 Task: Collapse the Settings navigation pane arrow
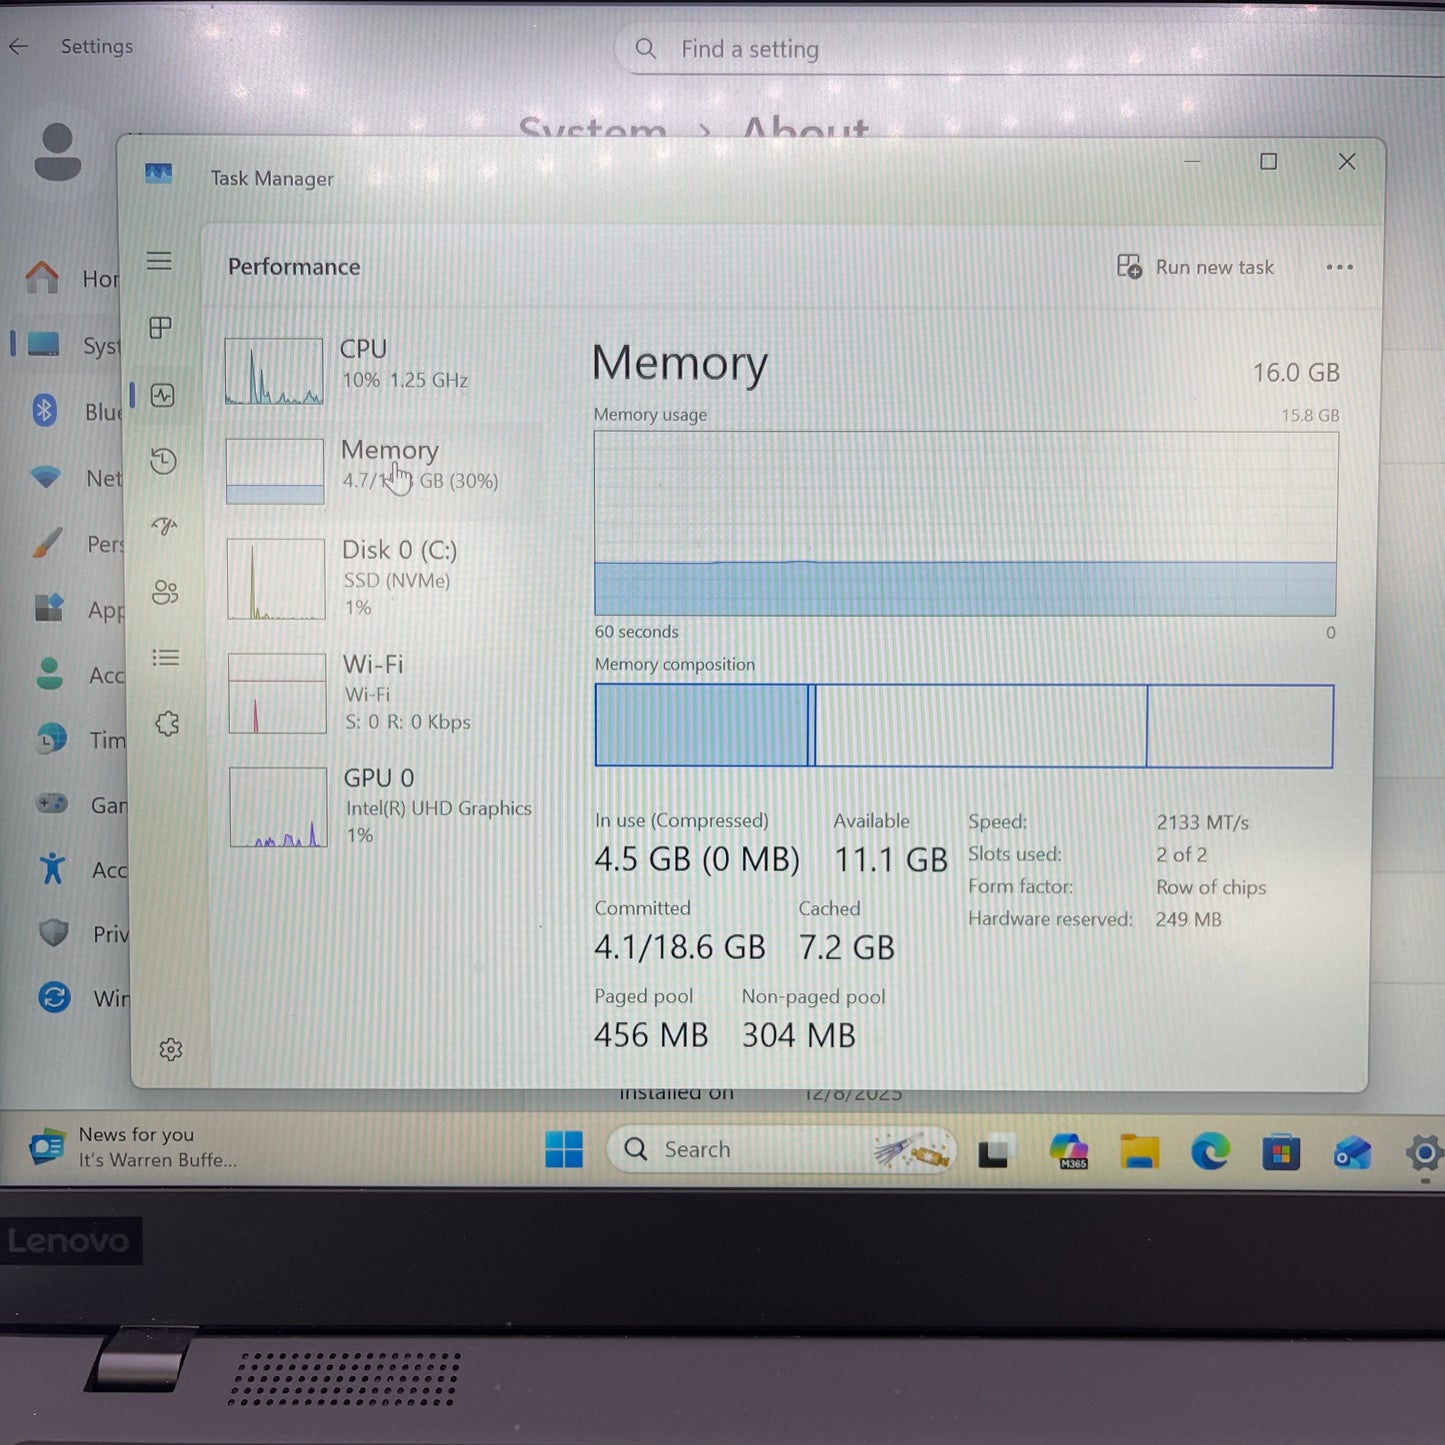(18, 46)
